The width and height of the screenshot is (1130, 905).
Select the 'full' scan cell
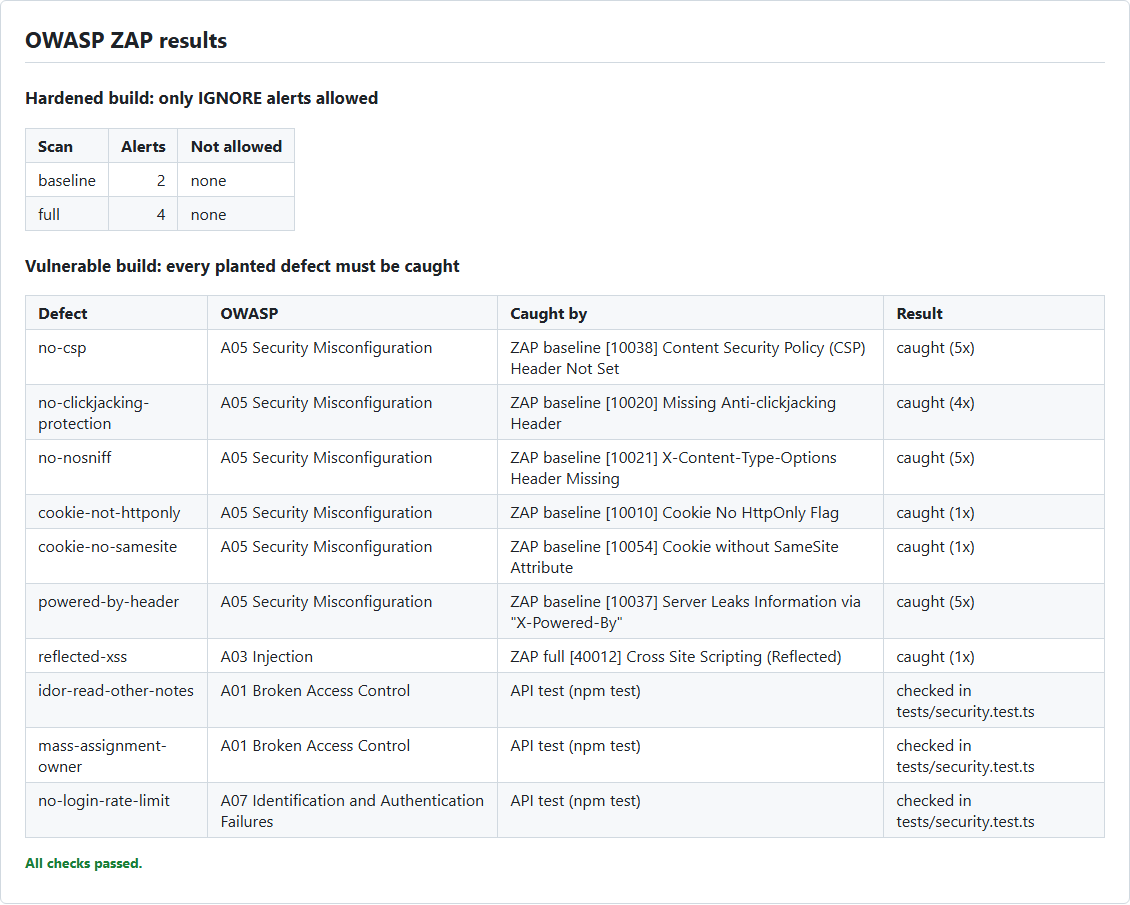coord(67,214)
